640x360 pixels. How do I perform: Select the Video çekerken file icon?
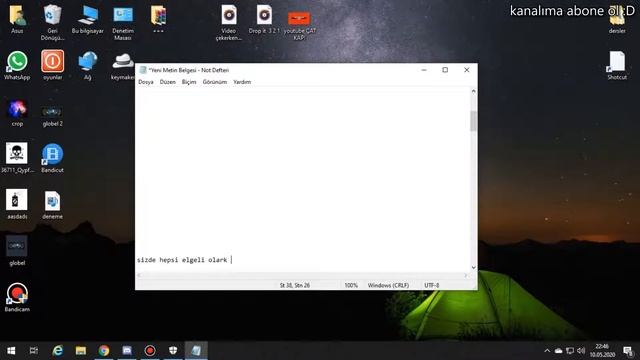point(229,22)
